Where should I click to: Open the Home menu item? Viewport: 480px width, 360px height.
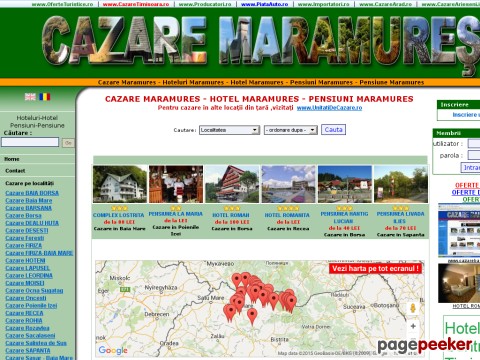point(12,159)
